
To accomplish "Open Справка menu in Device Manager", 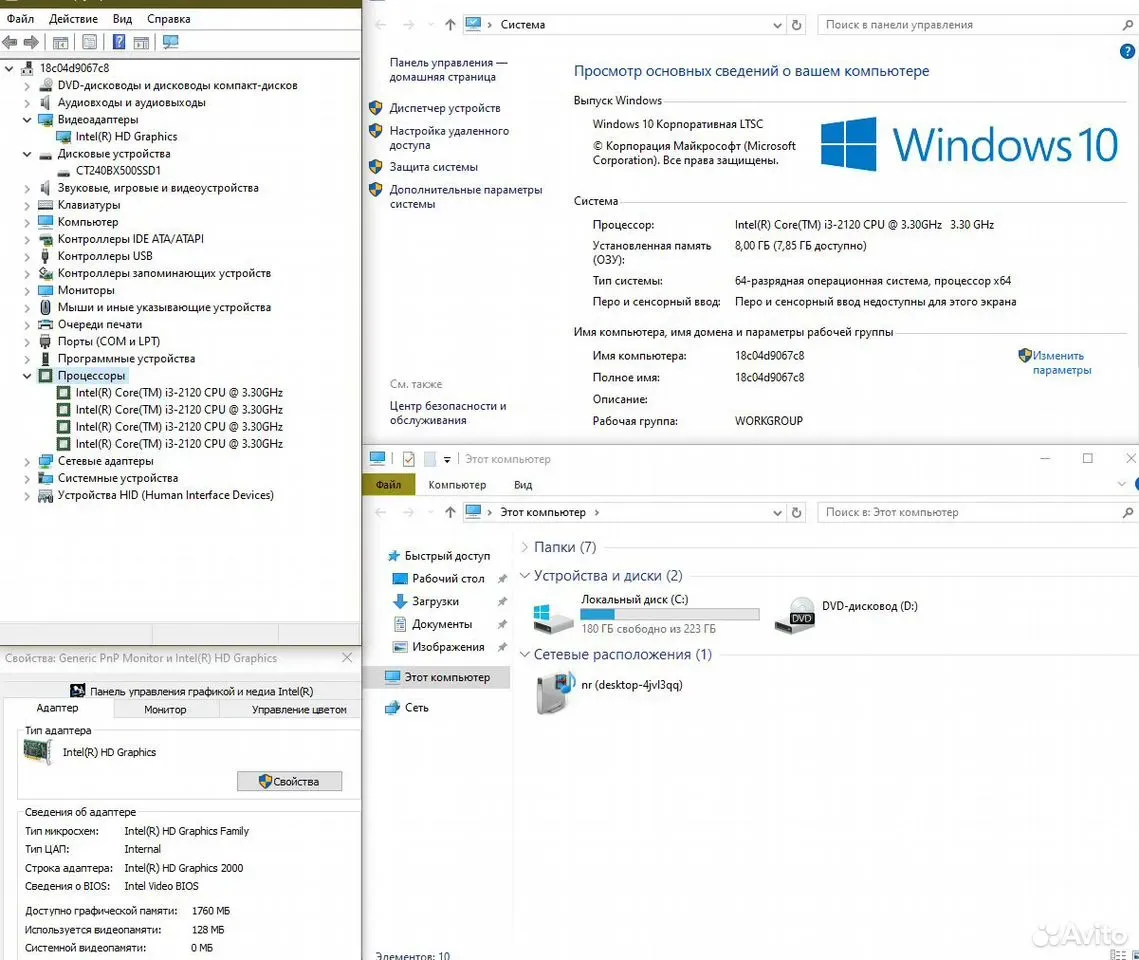I will click(169, 19).
